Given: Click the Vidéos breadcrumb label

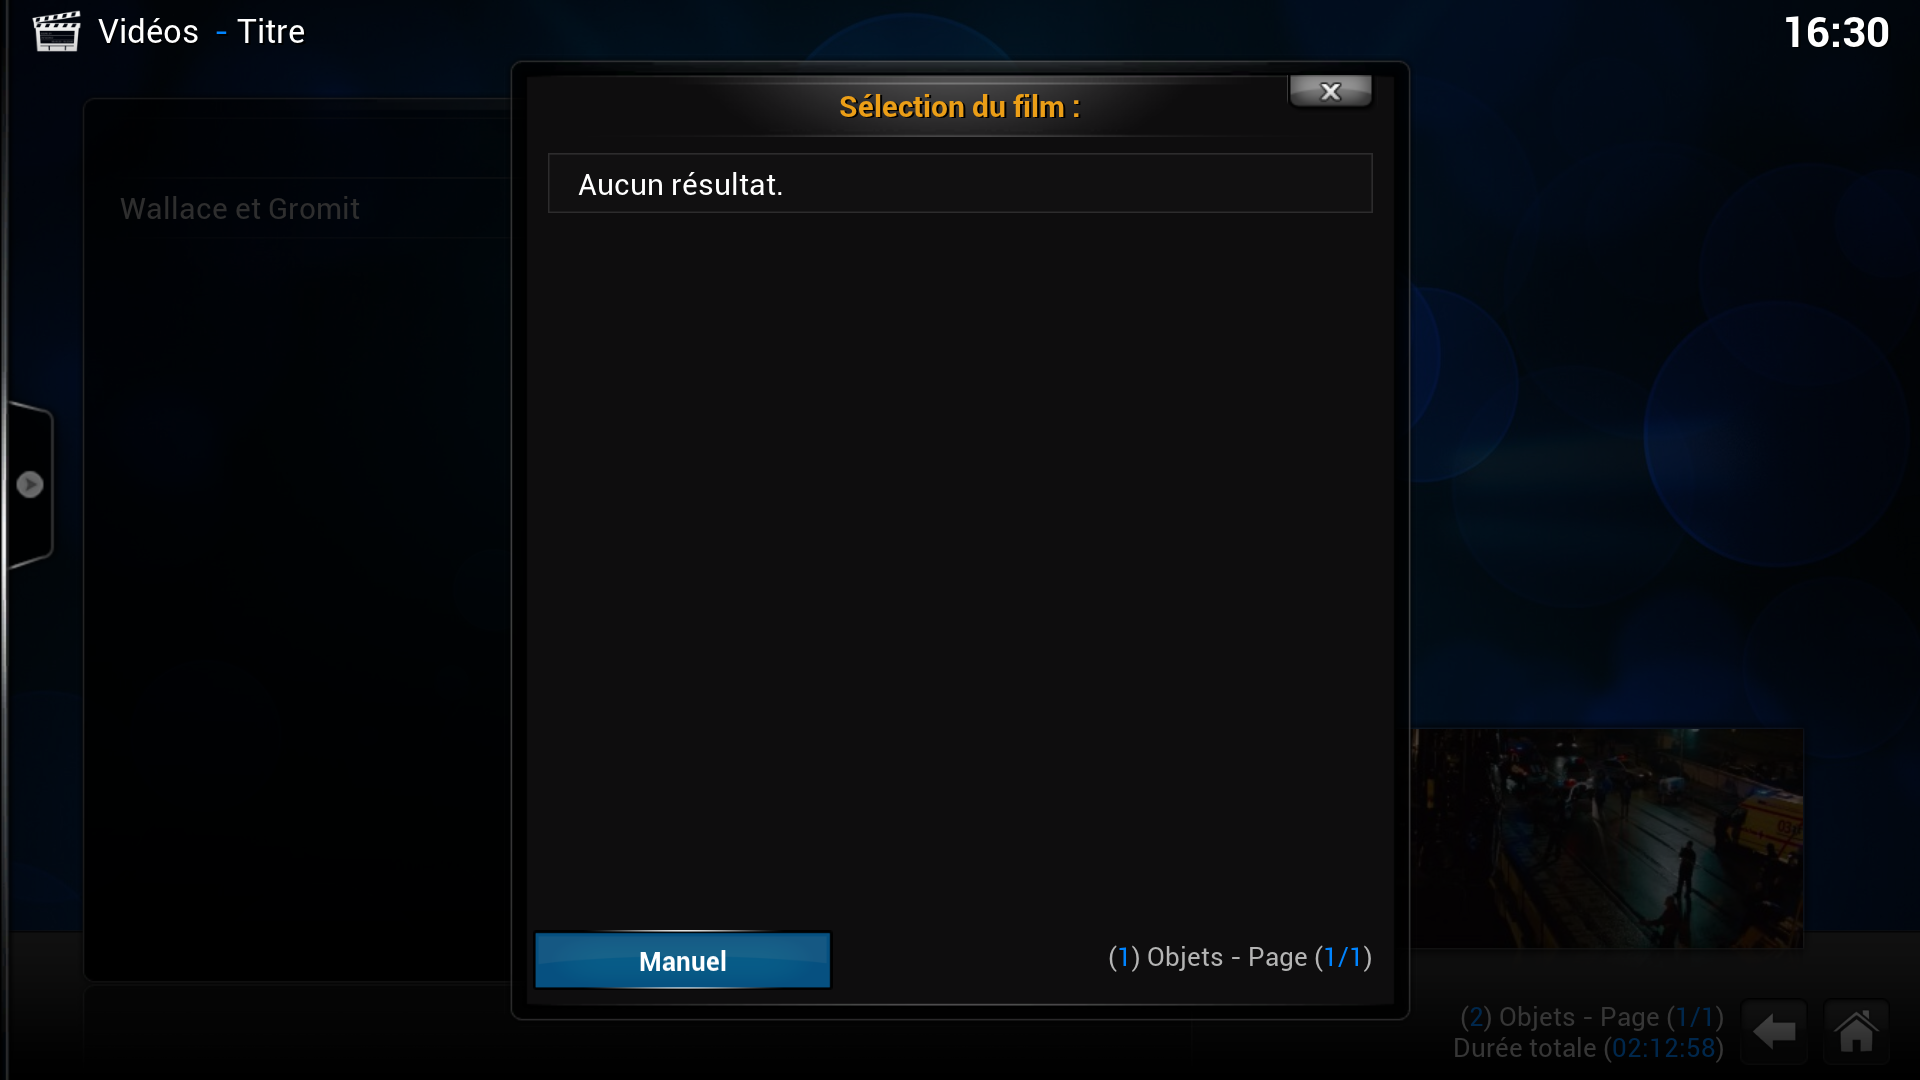Looking at the screenshot, I should pos(148,32).
